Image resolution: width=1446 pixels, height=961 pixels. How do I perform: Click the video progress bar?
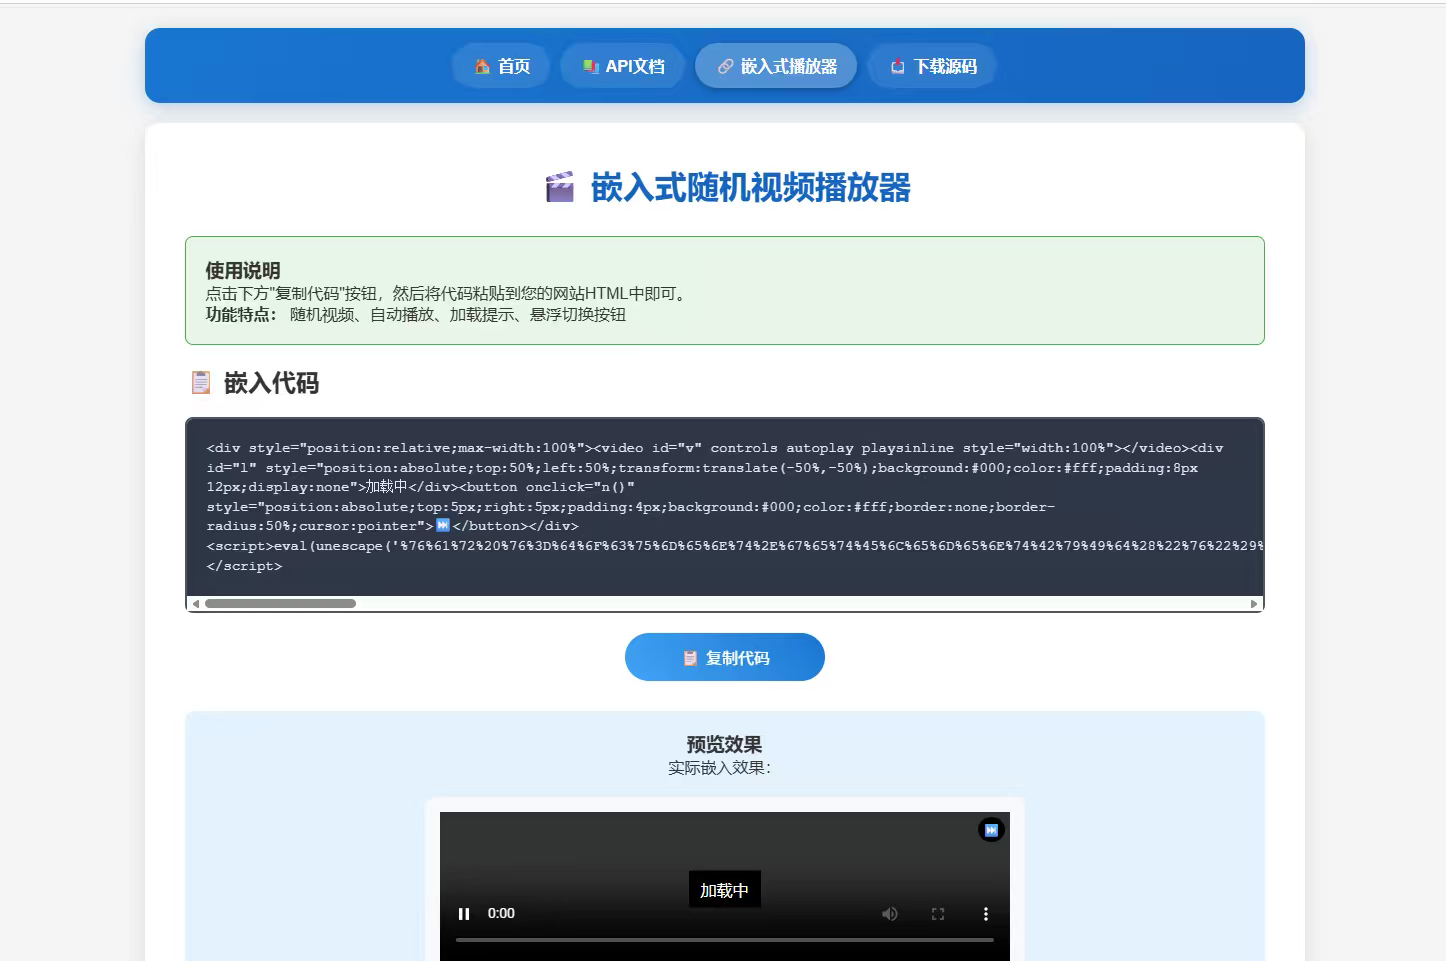pos(724,940)
